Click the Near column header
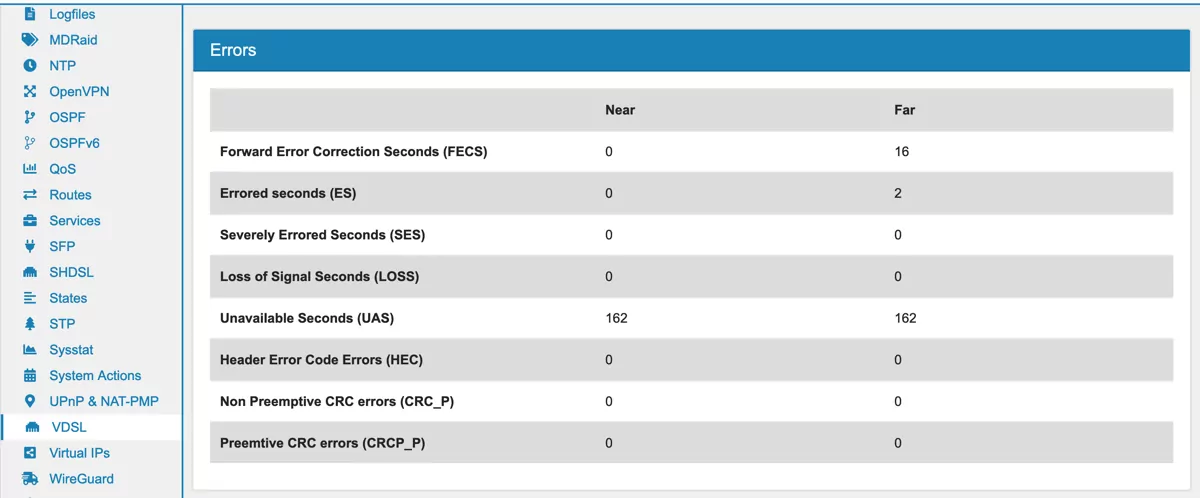 [x=620, y=110]
